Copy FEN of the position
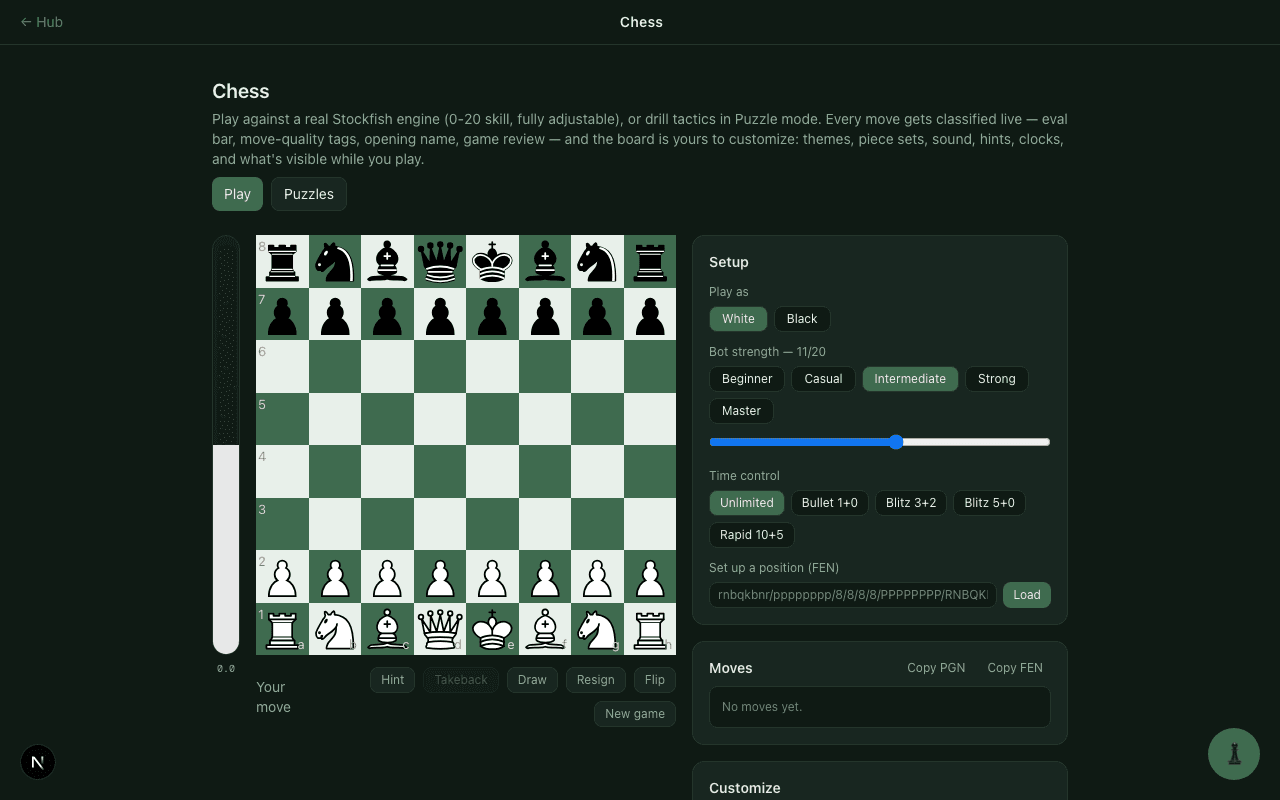Screen dimensions: 1280x800 1015,668
